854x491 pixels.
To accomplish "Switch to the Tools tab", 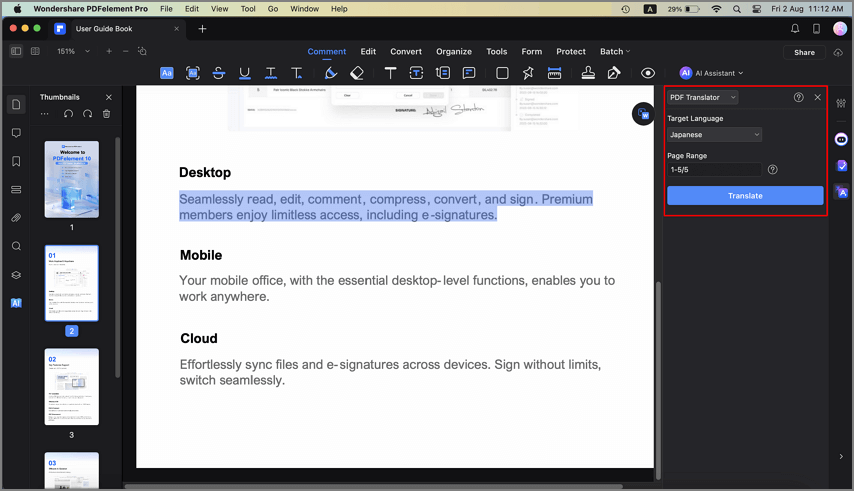I will [497, 51].
